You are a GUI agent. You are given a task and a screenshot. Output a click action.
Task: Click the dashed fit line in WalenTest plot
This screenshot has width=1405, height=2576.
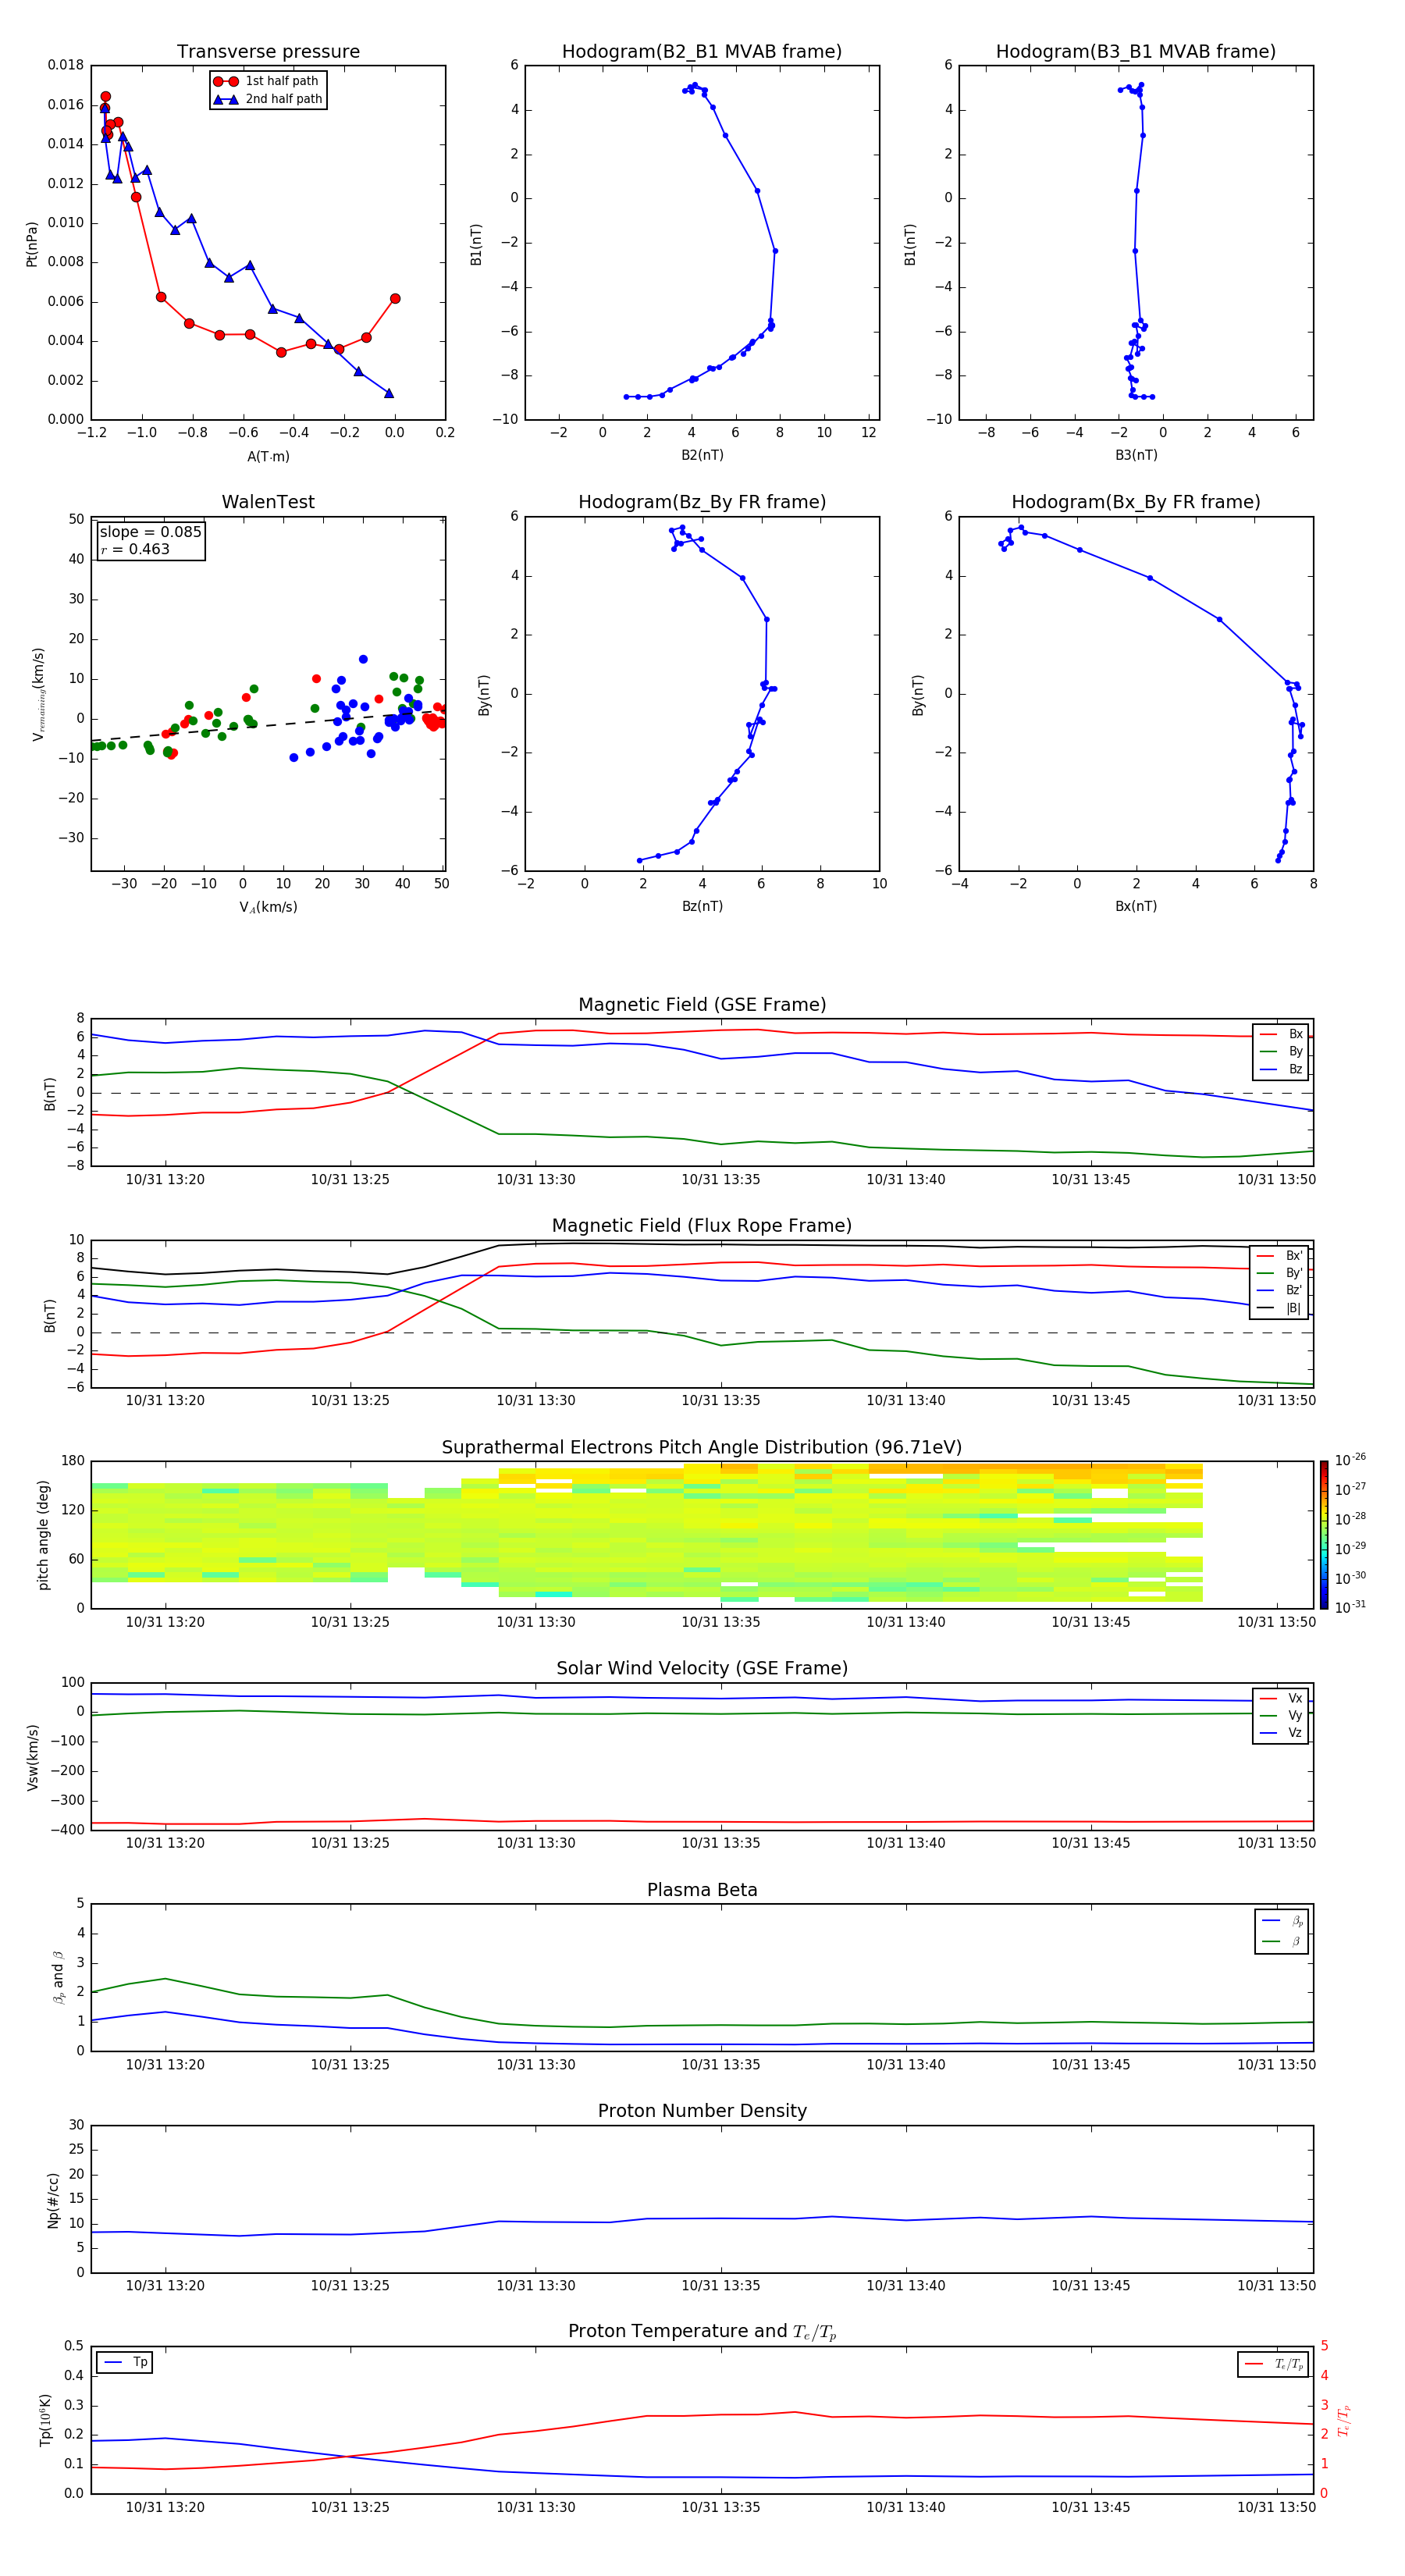pos(268,725)
